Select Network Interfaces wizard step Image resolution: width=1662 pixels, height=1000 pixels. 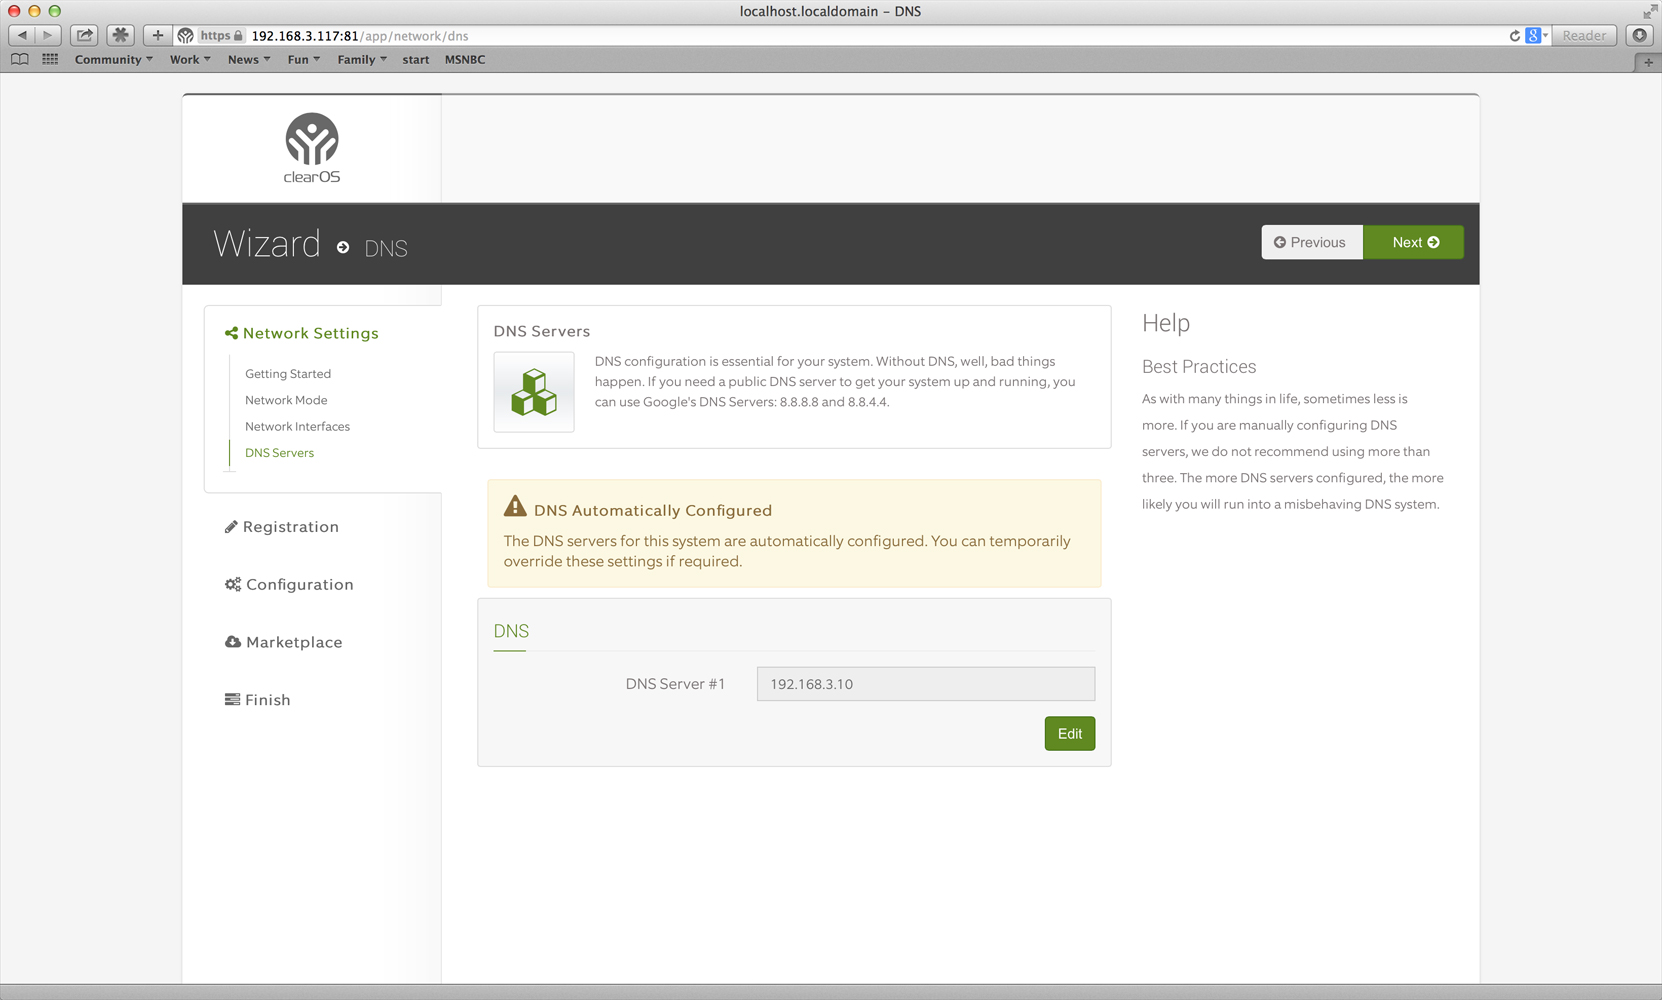point(297,427)
